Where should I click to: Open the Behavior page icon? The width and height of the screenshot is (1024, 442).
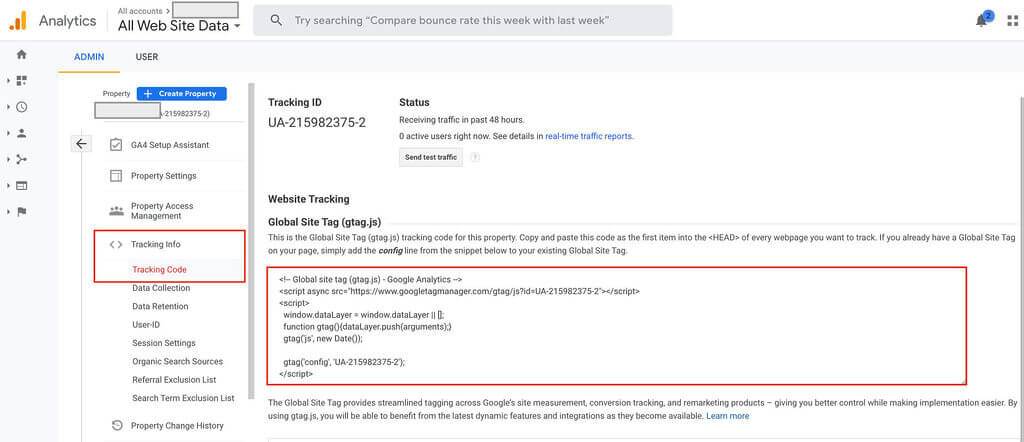pos(22,185)
